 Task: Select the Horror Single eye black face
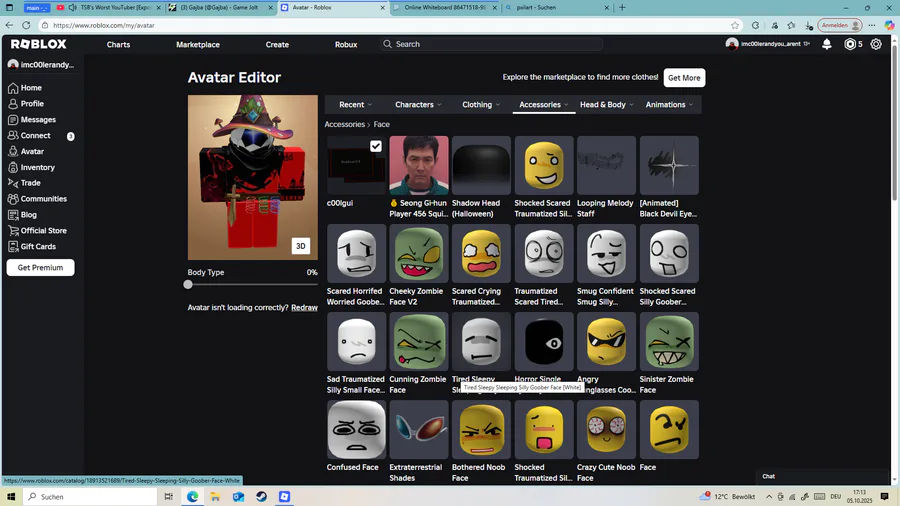click(x=544, y=342)
